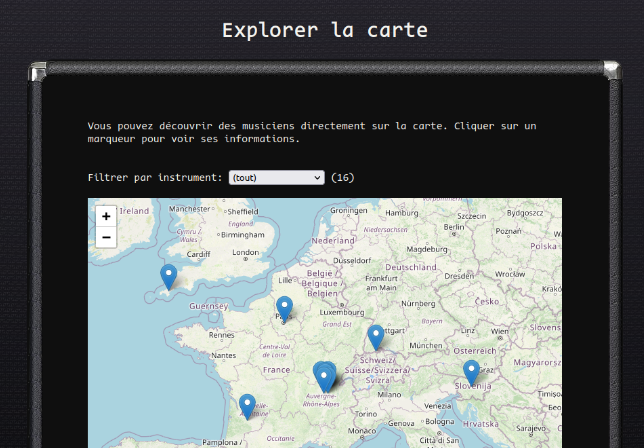Open the instrument filter dropdown
Screen dimensions: 644x448
click(276, 178)
